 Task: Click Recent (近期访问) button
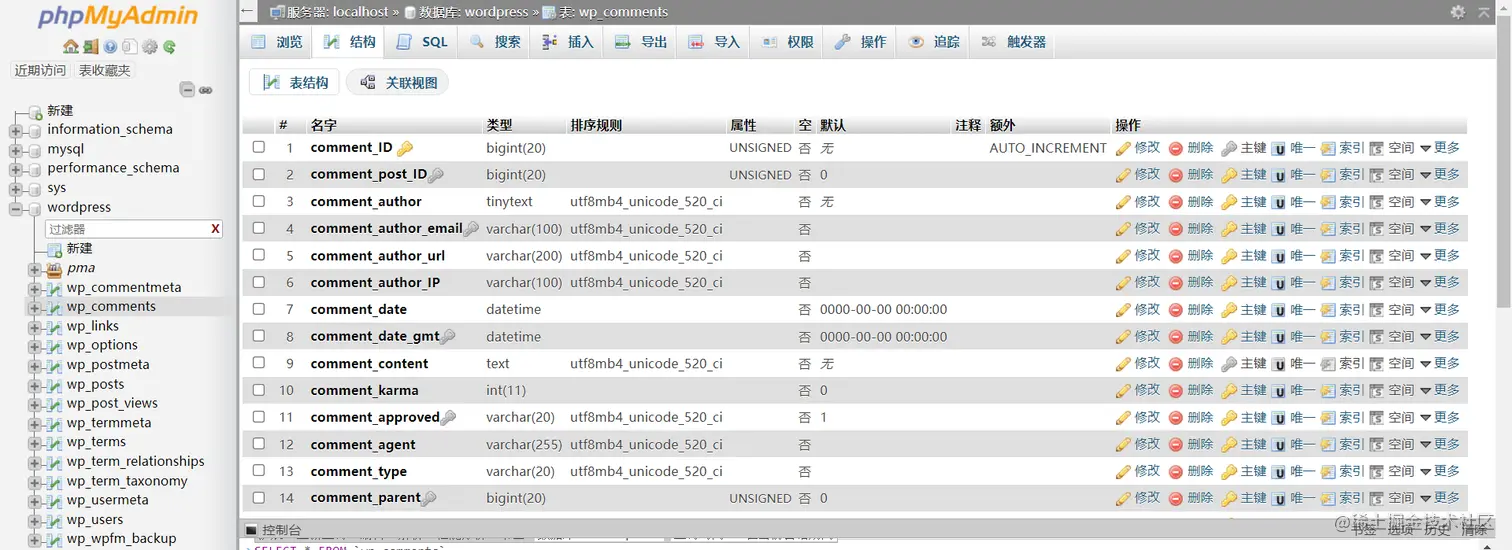40,71
